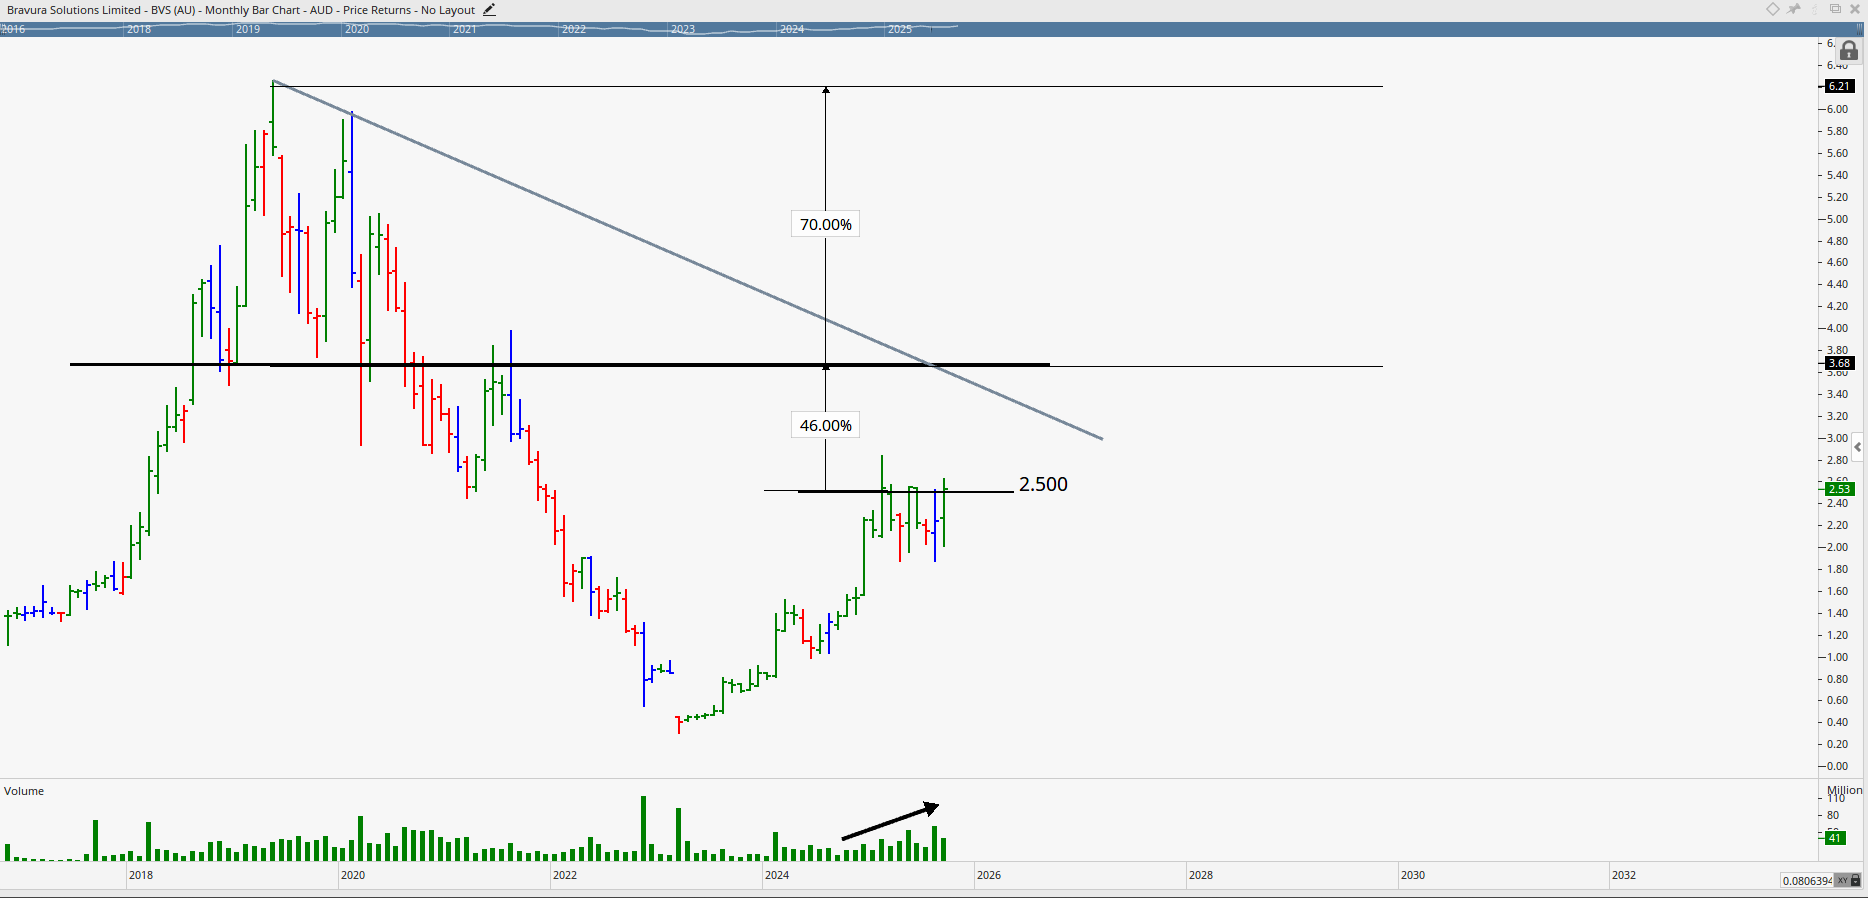The image size is (1868, 898).
Task: Click the Volume panel label
Action: click(x=24, y=791)
